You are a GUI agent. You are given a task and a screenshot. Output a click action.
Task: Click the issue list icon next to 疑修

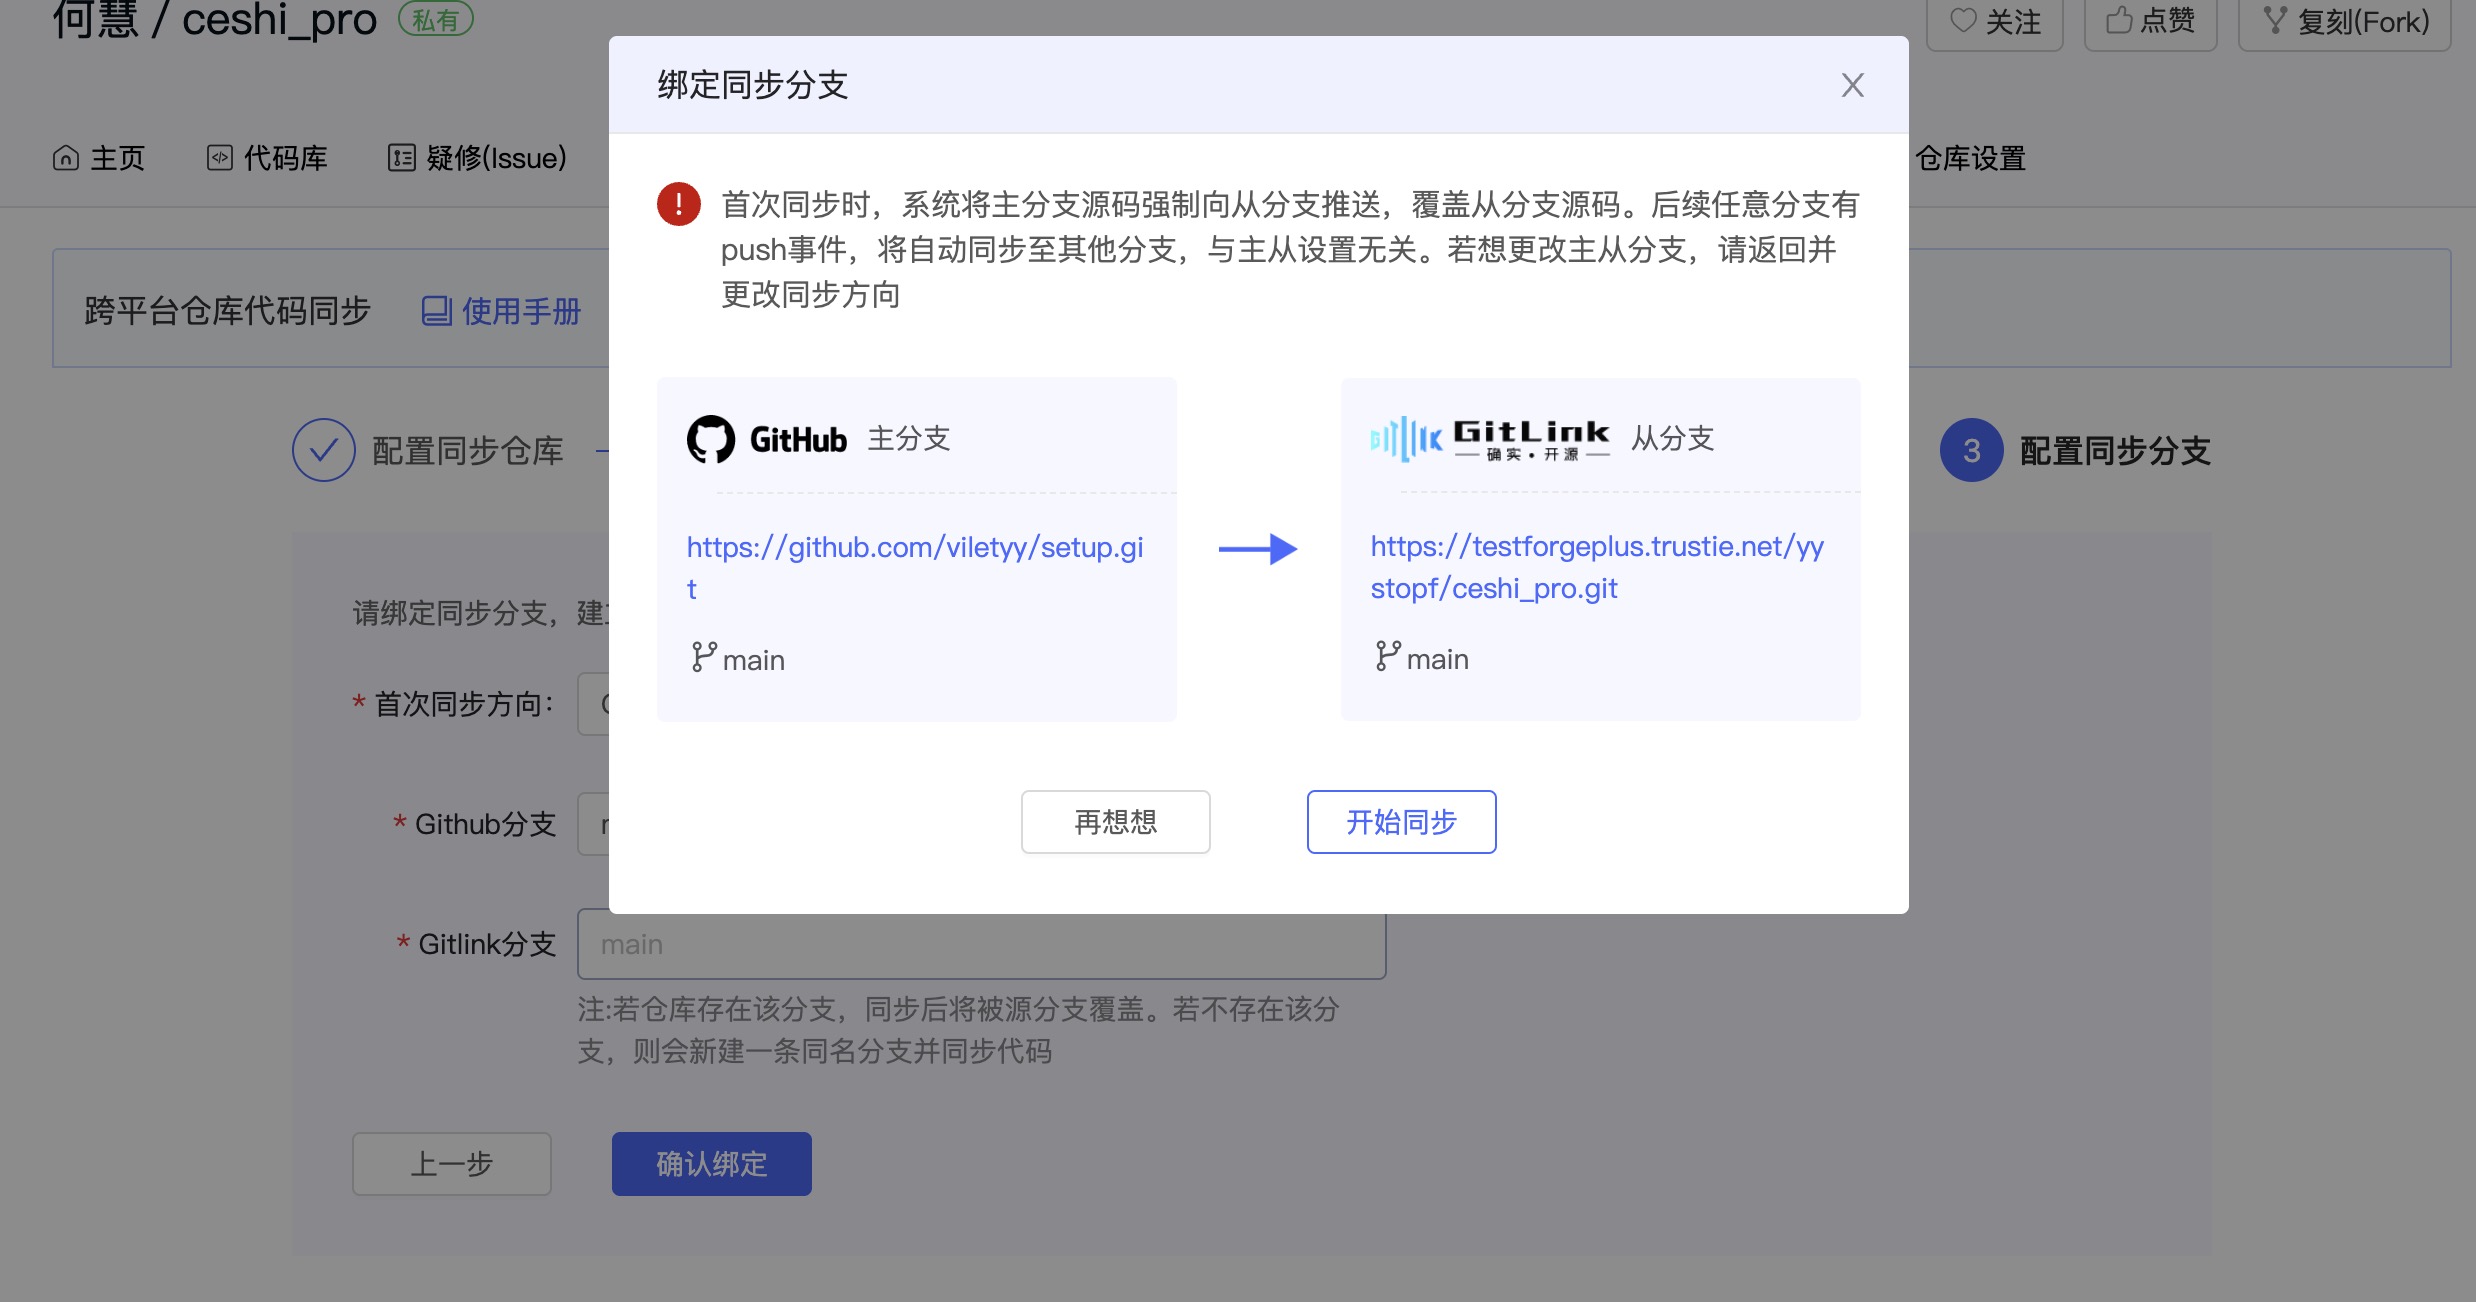402,158
